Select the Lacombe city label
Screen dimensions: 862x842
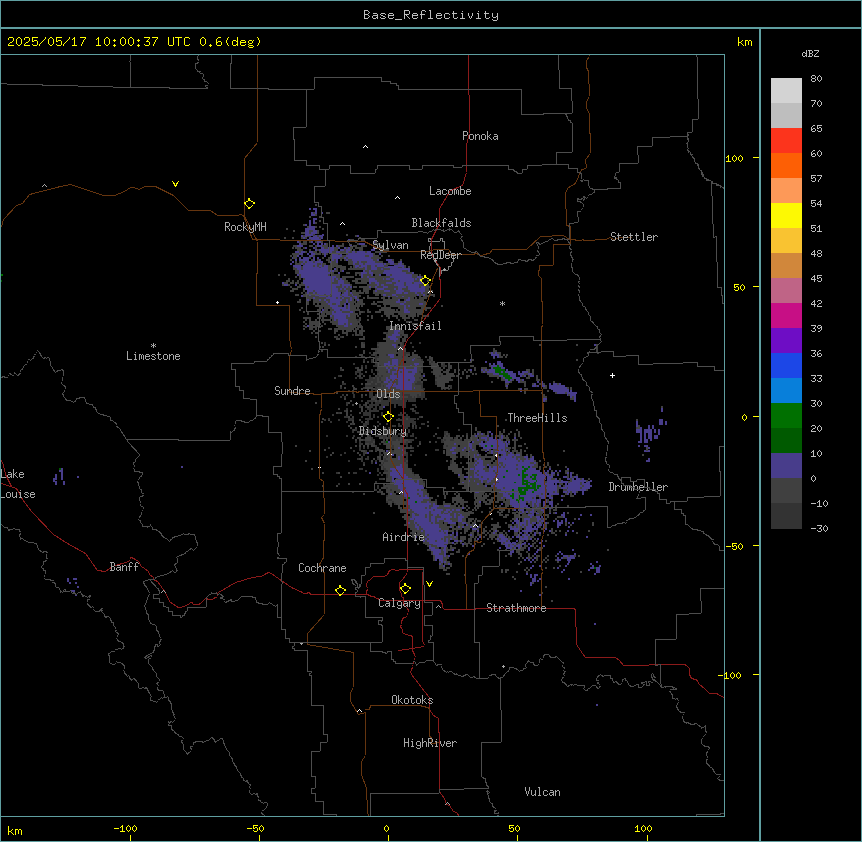(450, 191)
